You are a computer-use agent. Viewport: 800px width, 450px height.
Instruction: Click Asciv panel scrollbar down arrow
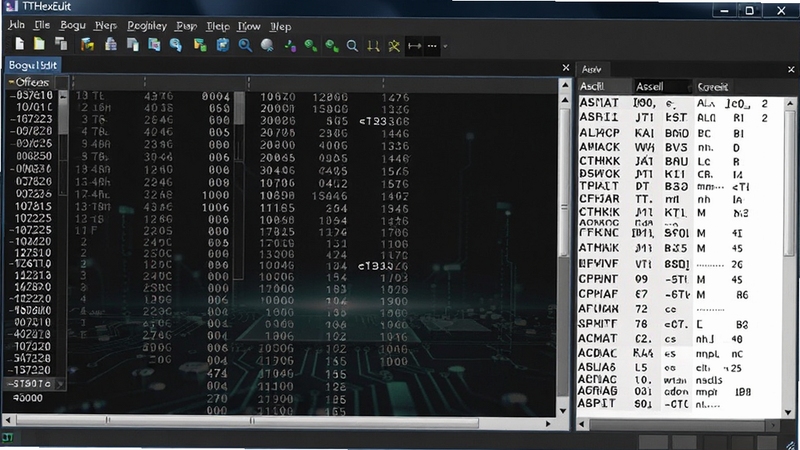[788, 412]
